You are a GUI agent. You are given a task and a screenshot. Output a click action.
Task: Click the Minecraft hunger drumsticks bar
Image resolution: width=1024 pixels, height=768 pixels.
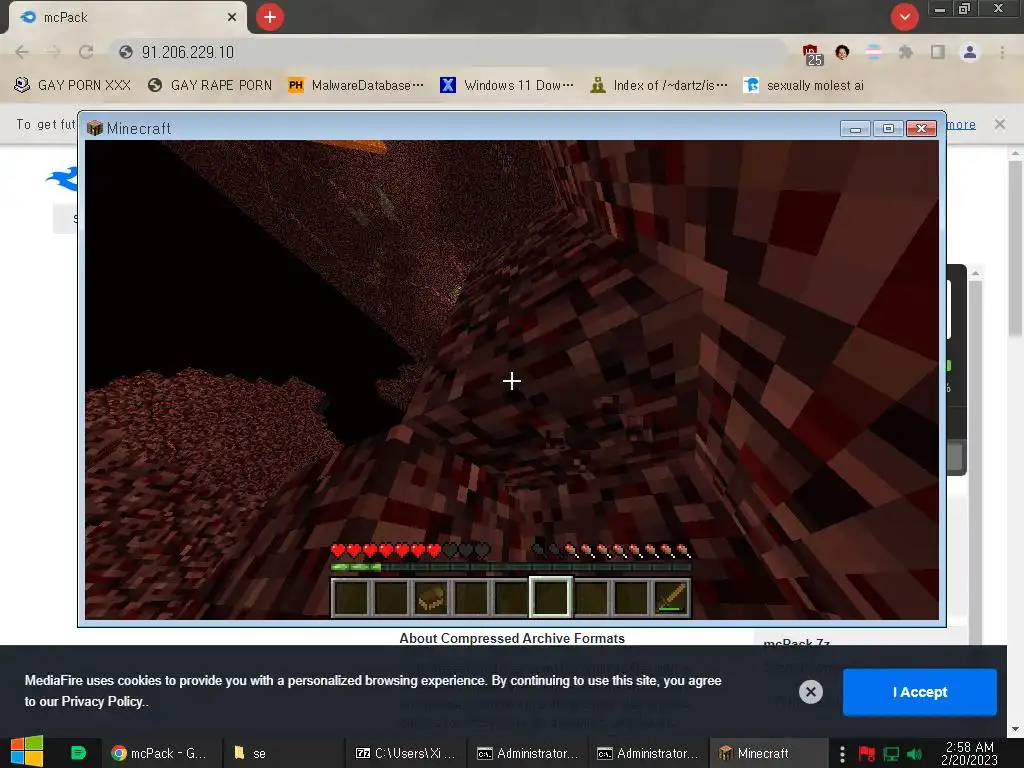[x=611, y=551]
